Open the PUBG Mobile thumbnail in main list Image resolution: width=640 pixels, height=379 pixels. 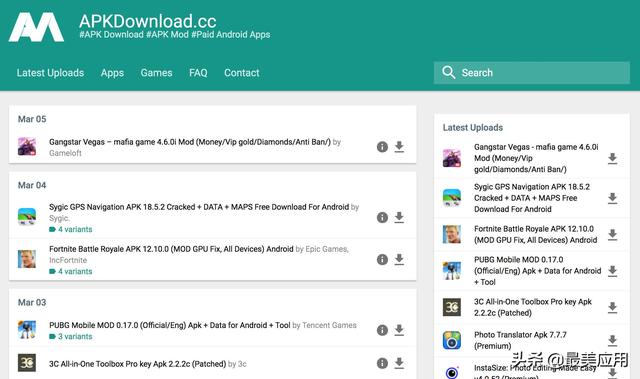[x=27, y=330]
